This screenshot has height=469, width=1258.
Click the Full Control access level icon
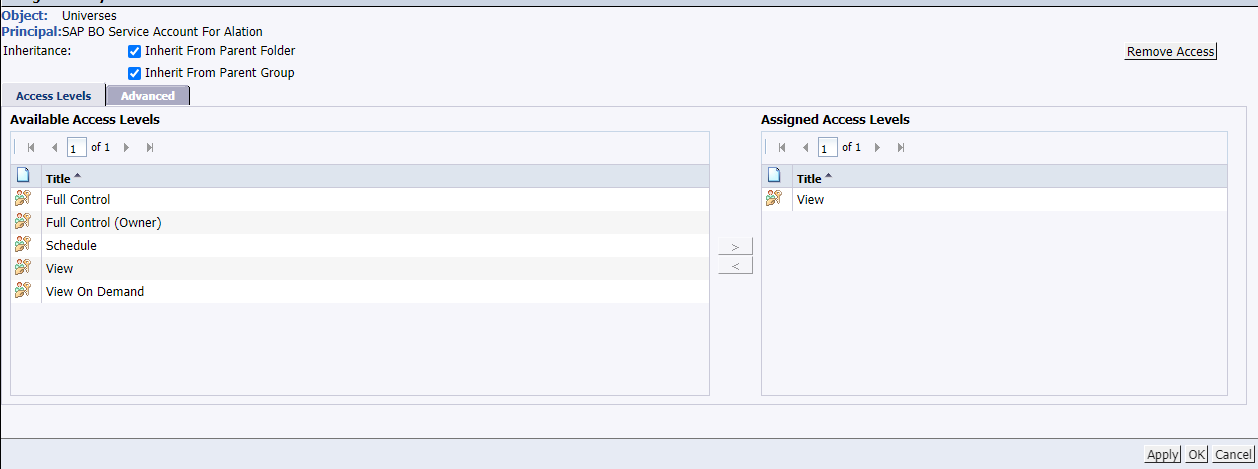[x=23, y=199]
